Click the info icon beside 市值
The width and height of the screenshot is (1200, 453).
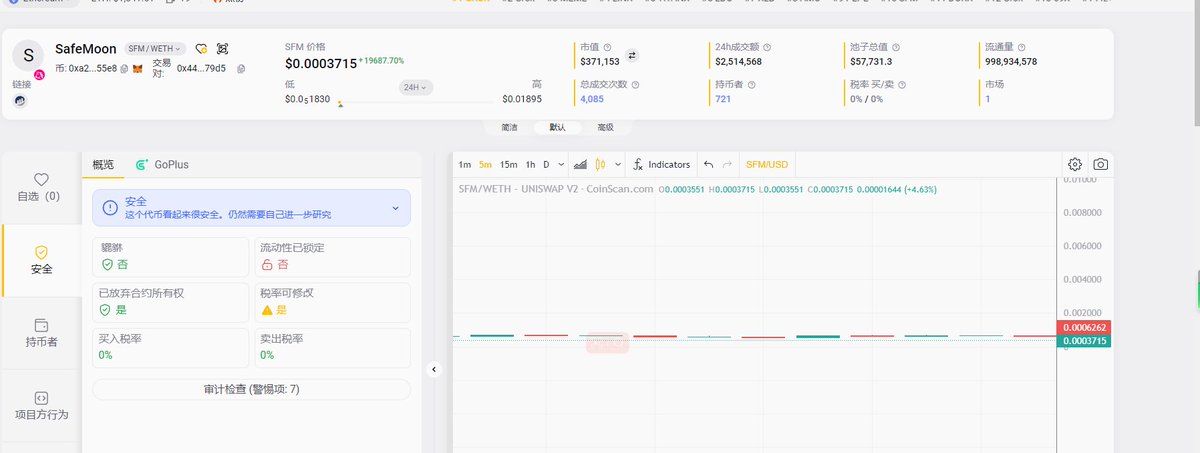tap(608, 47)
